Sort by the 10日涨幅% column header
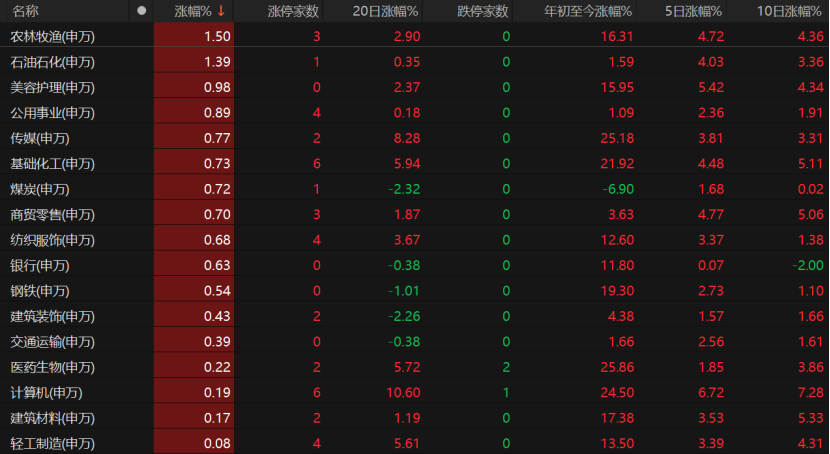 click(789, 11)
